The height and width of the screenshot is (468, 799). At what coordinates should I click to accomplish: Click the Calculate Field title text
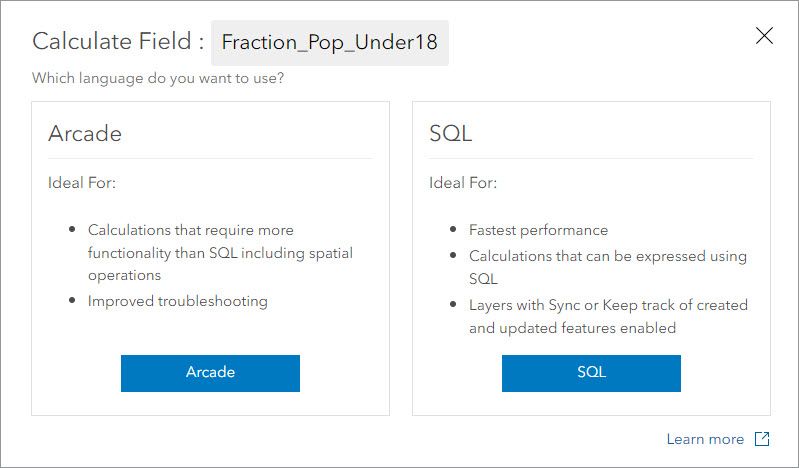point(118,42)
